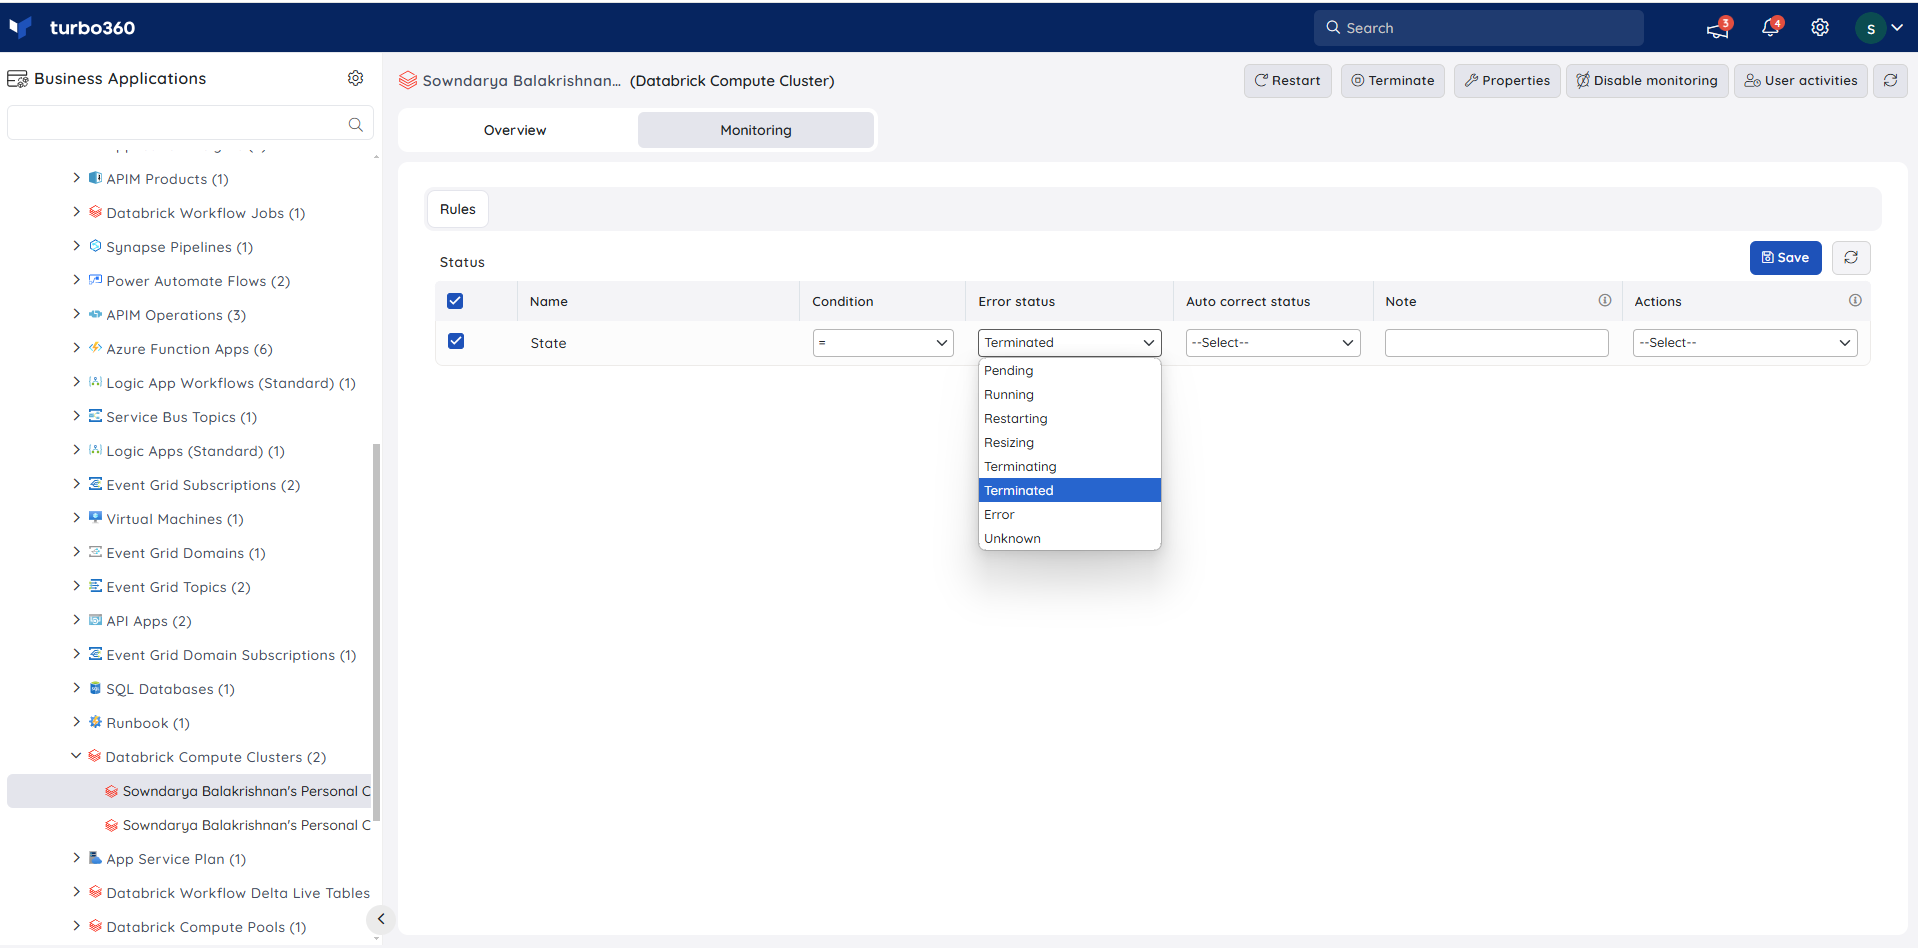Click the Power Automate Flows icon
Image resolution: width=1918 pixels, height=948 pixels.
pyautogui.click(x=95, y=280)
